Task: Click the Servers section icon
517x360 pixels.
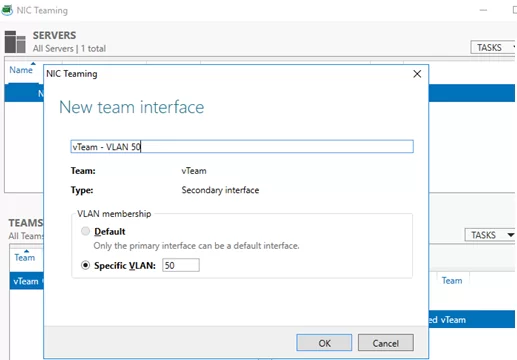Action: (x=15, y=42)
